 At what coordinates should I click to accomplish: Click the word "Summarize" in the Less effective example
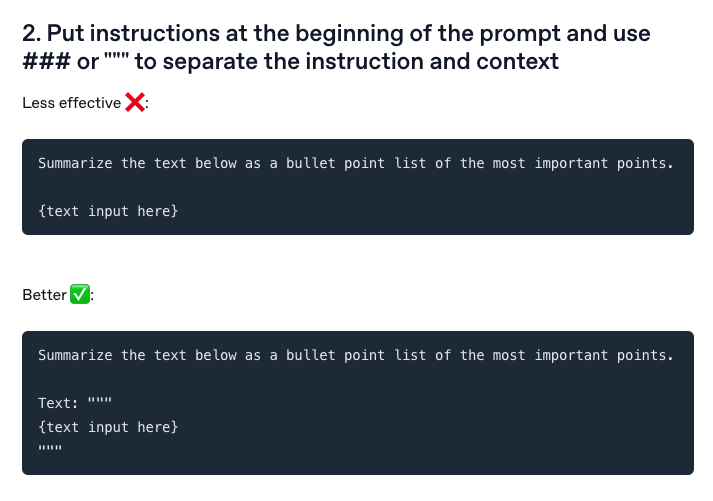pyautogui.click(x=75, y=163)
